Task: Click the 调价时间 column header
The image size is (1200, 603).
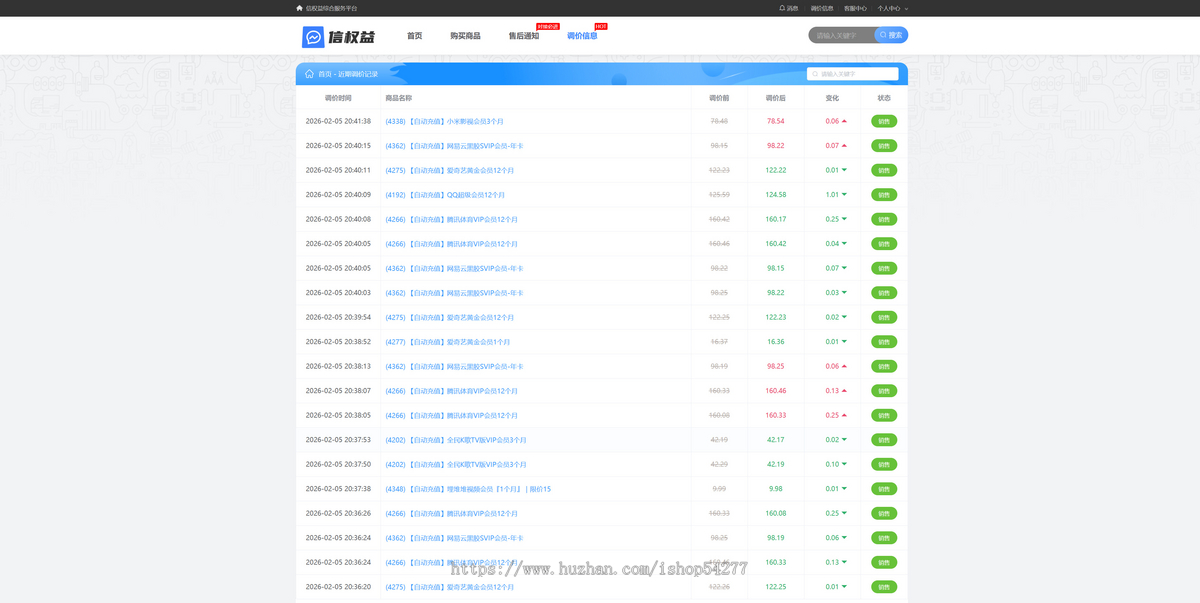Action: pos(338,98)
